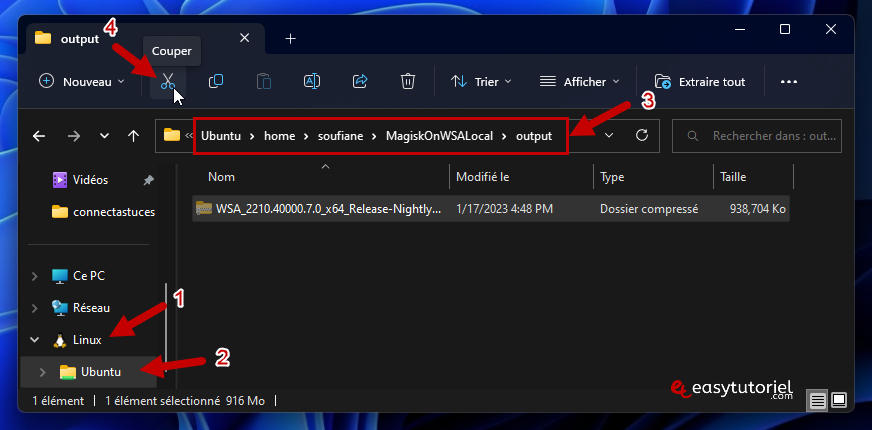Viewport: 872px width, 430px height.
Task: Click the Delete trash icon
Action: pos(408,82)
